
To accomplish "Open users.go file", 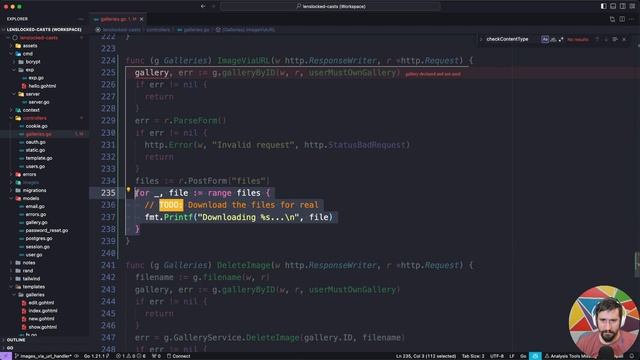I will coord(35,166).
